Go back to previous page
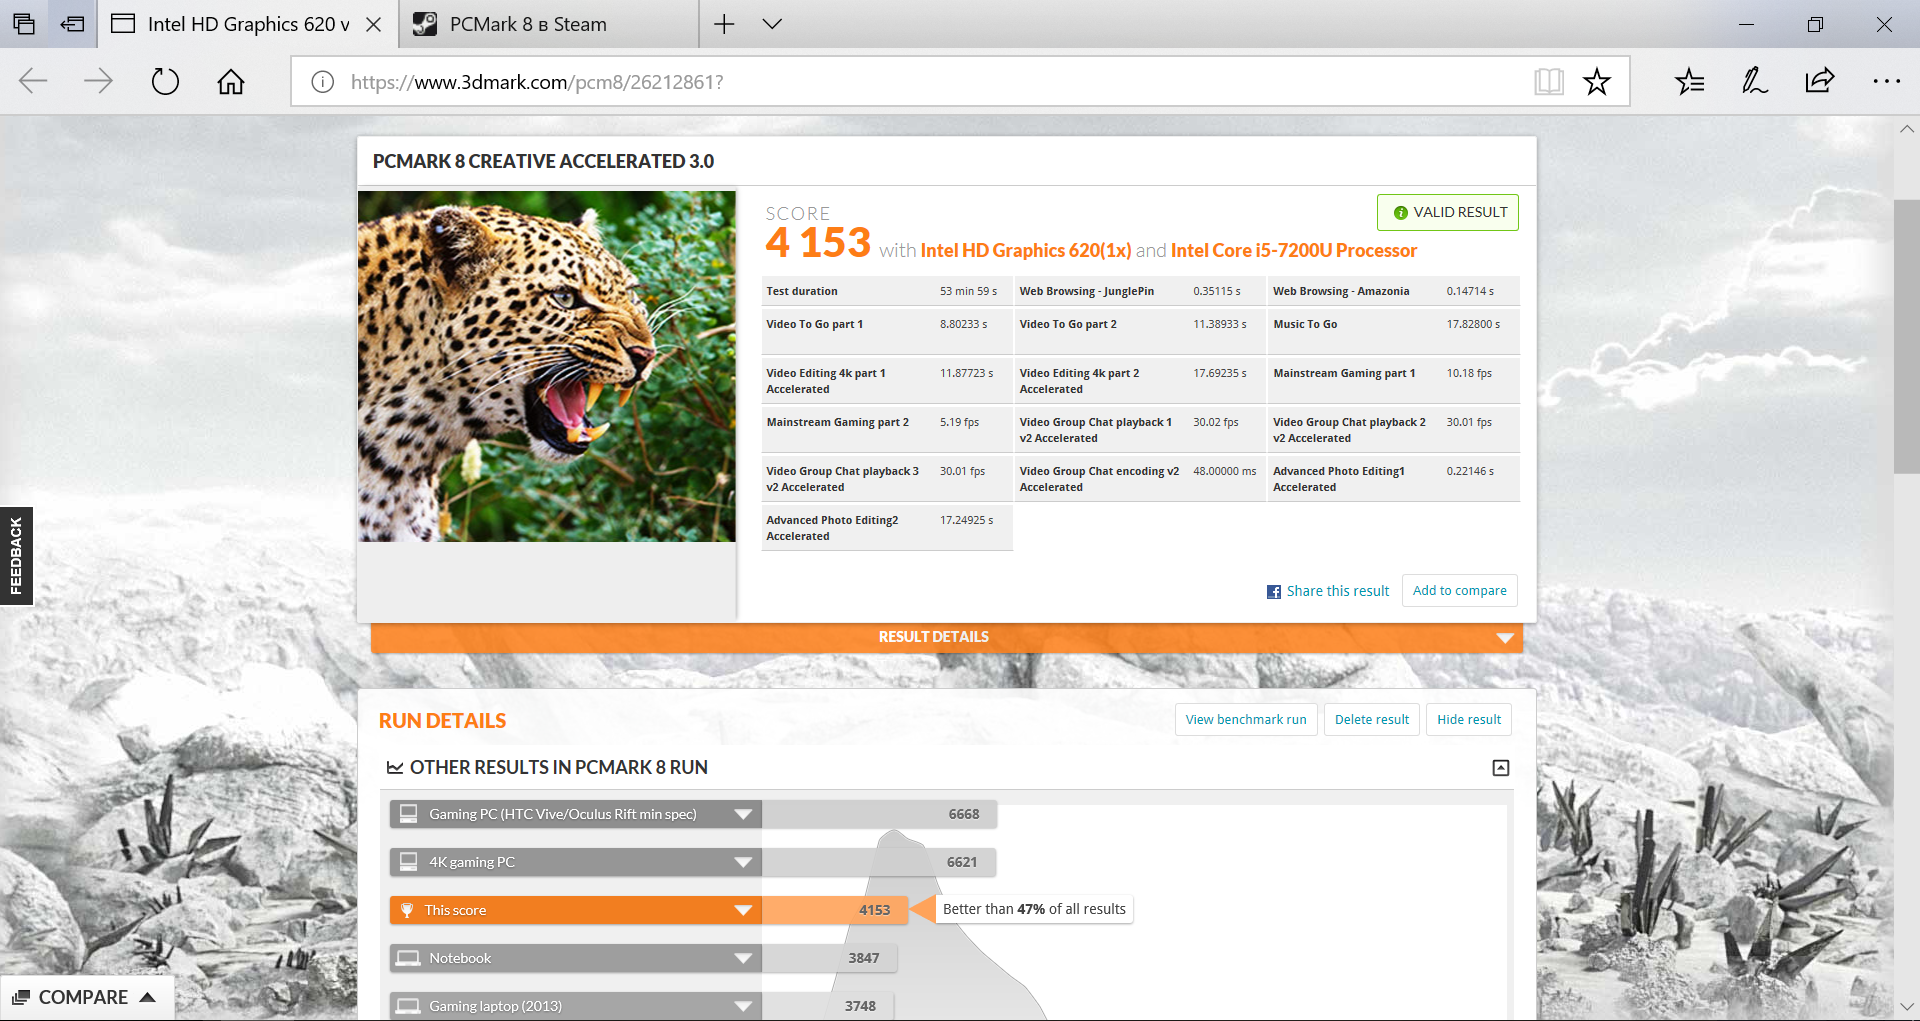This screenshot has height=1021, width=1920. click(33, 81)
